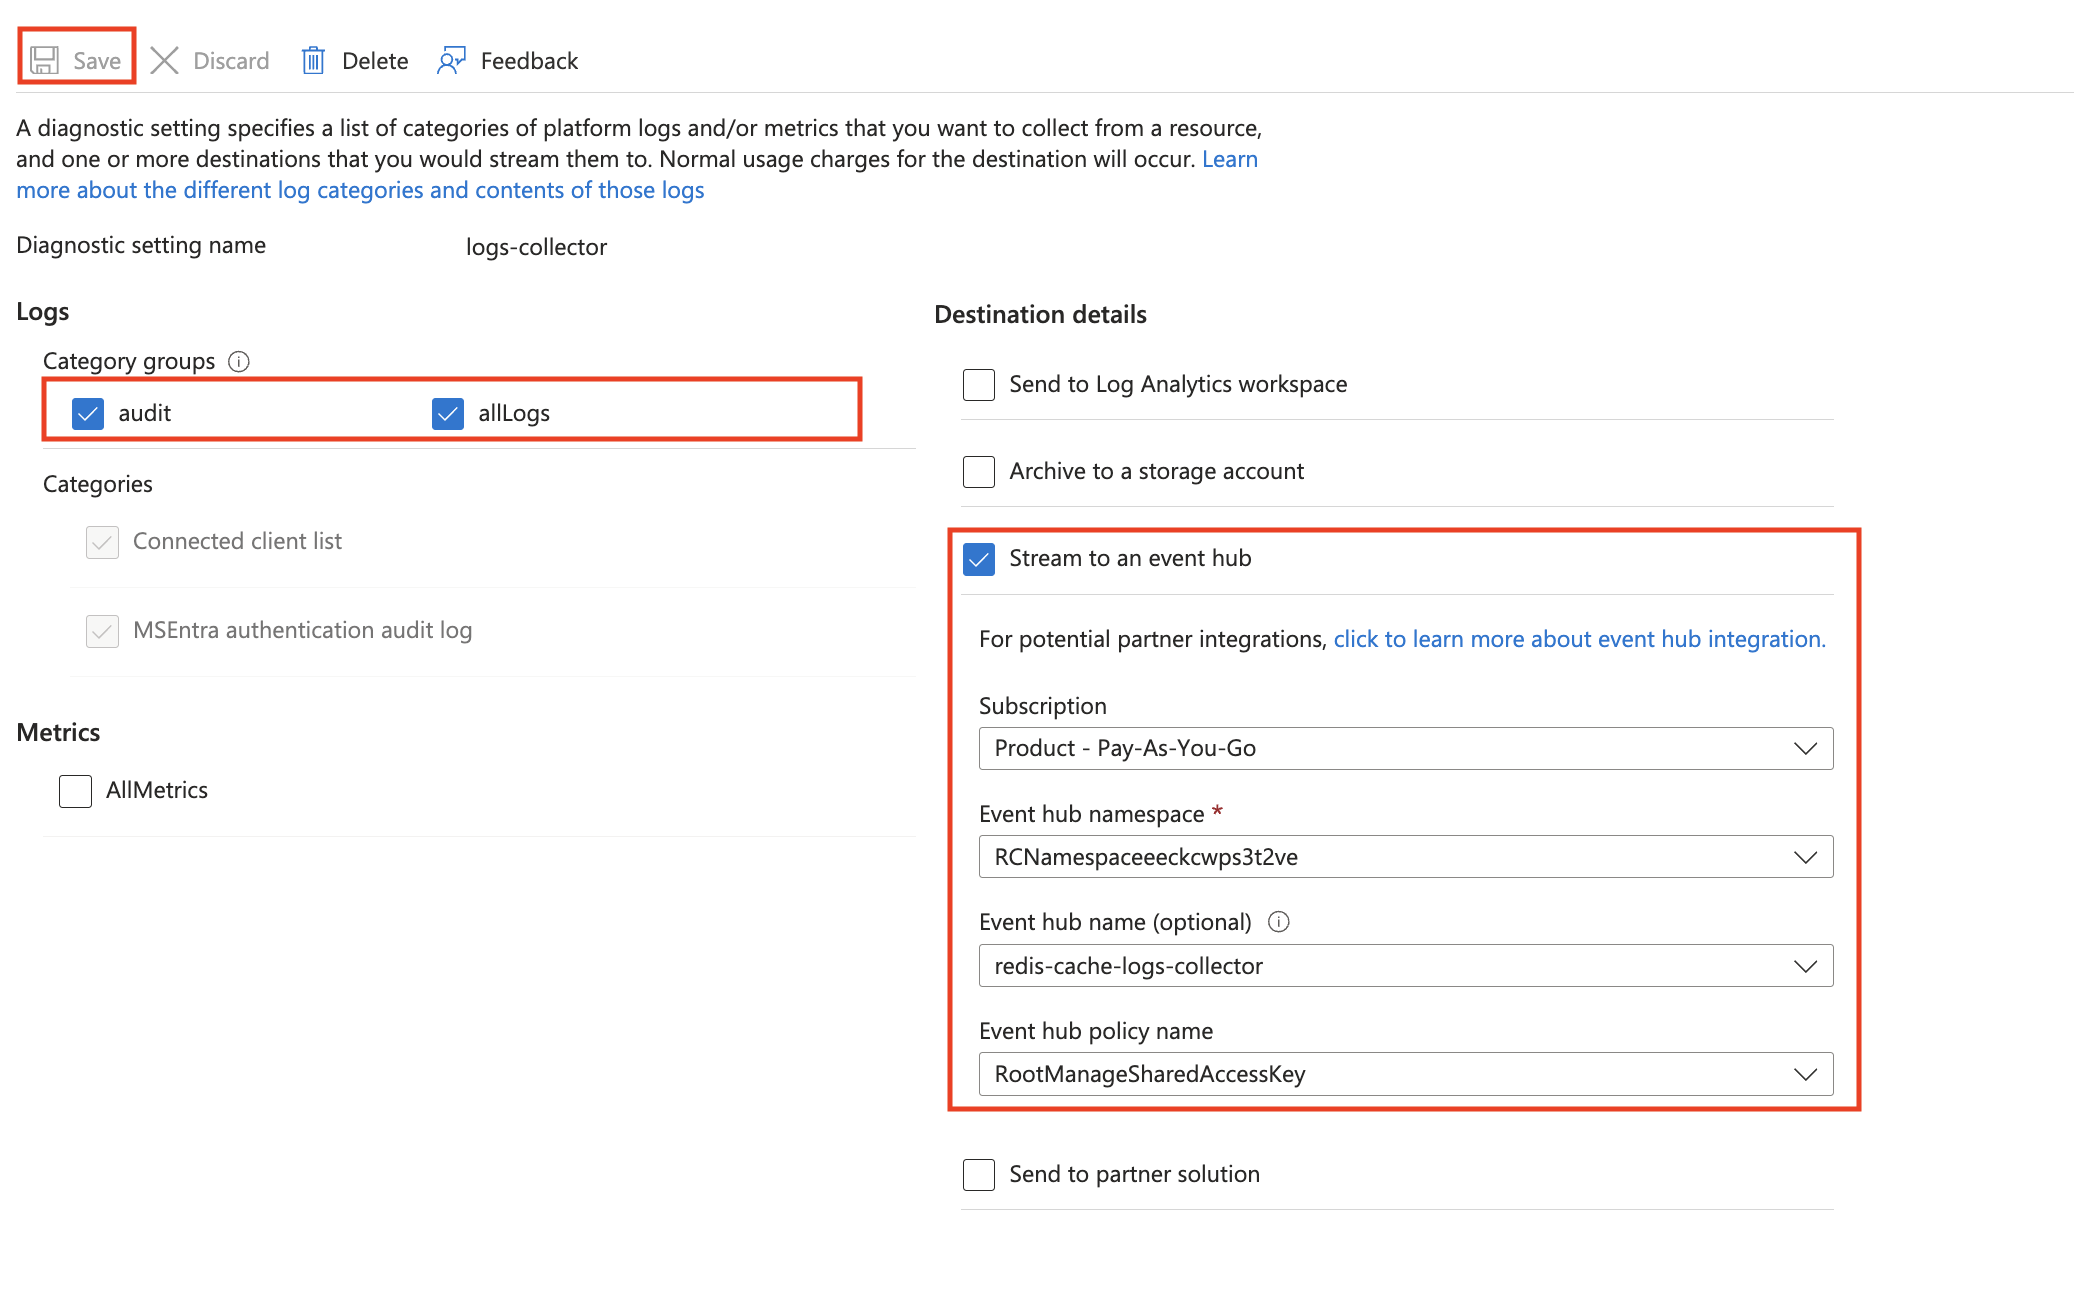Uncheck Stream to an event hub
Viewport: 2074px width, 1308px height.
pyautogui.click(x=979, y=559)
